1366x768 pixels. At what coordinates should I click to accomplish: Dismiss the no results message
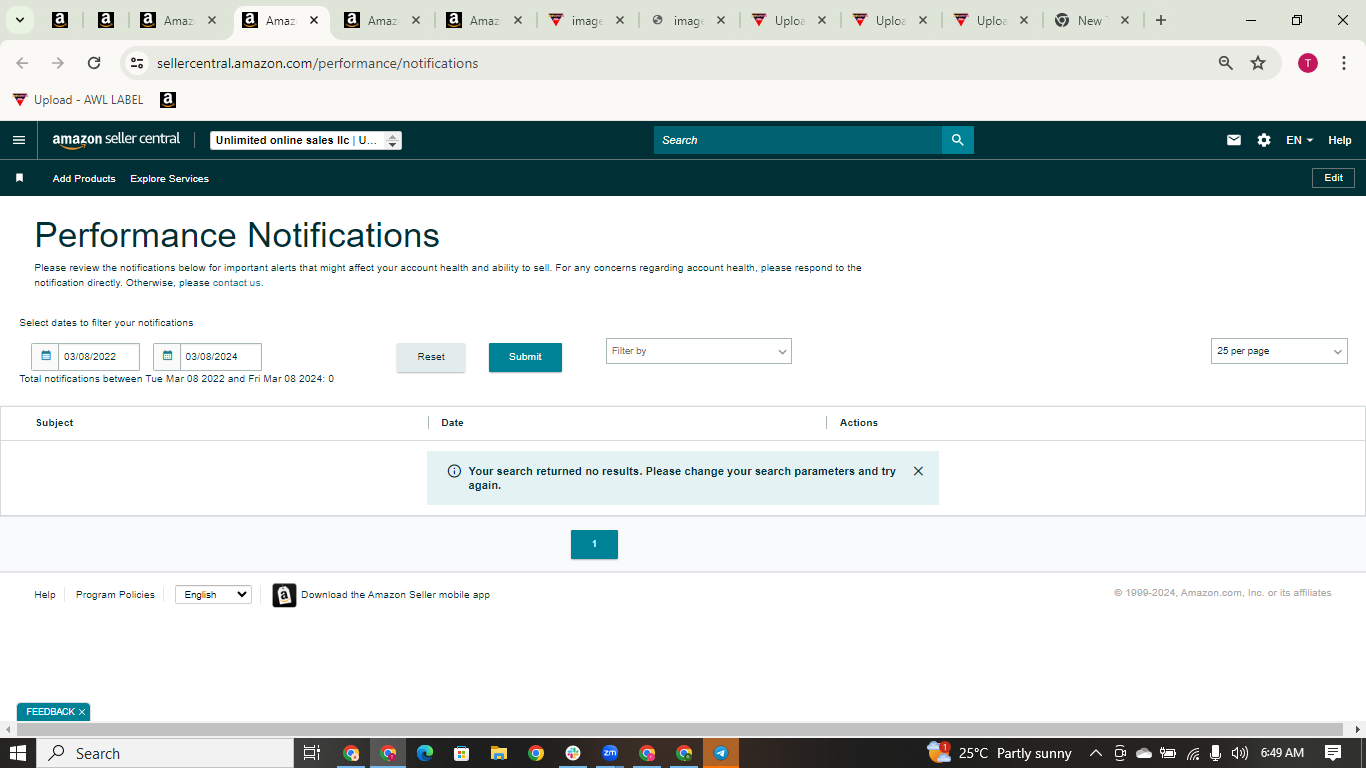(918, 471)
